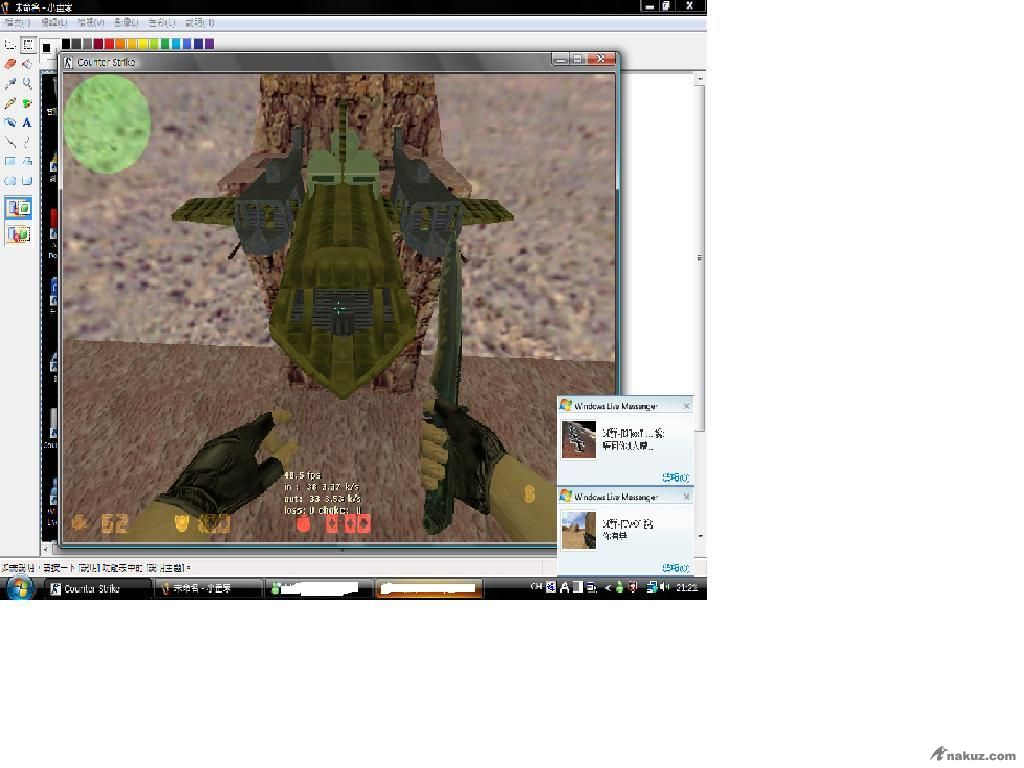Enable opaque selection mode option
The height and width of the screenshot is (768, 1024).
18,208
